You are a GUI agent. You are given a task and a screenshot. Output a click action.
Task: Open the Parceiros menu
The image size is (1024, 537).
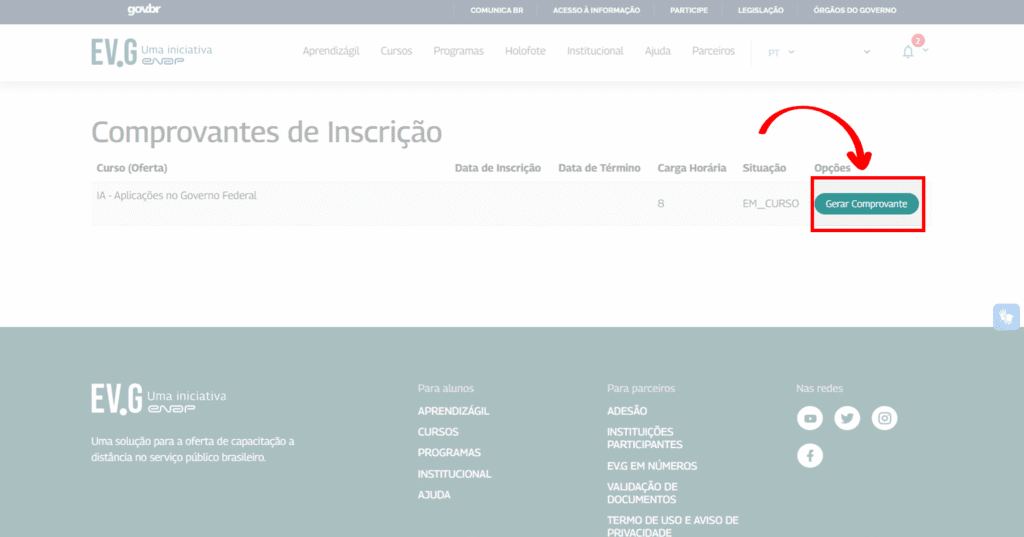pos(713,51)
